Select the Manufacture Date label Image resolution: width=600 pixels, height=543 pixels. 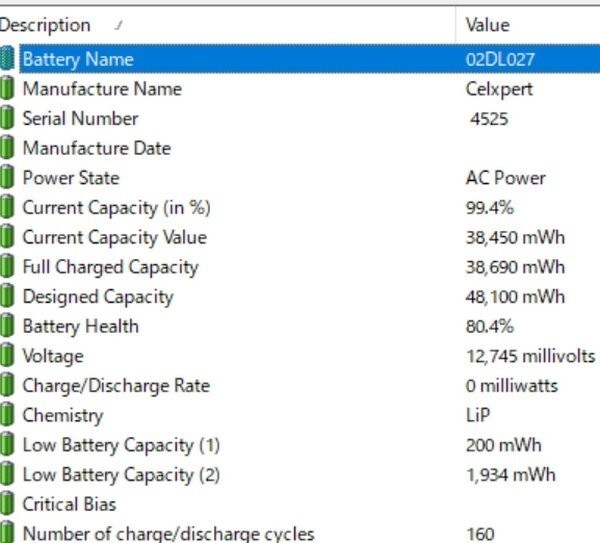(x=97, y=148)
